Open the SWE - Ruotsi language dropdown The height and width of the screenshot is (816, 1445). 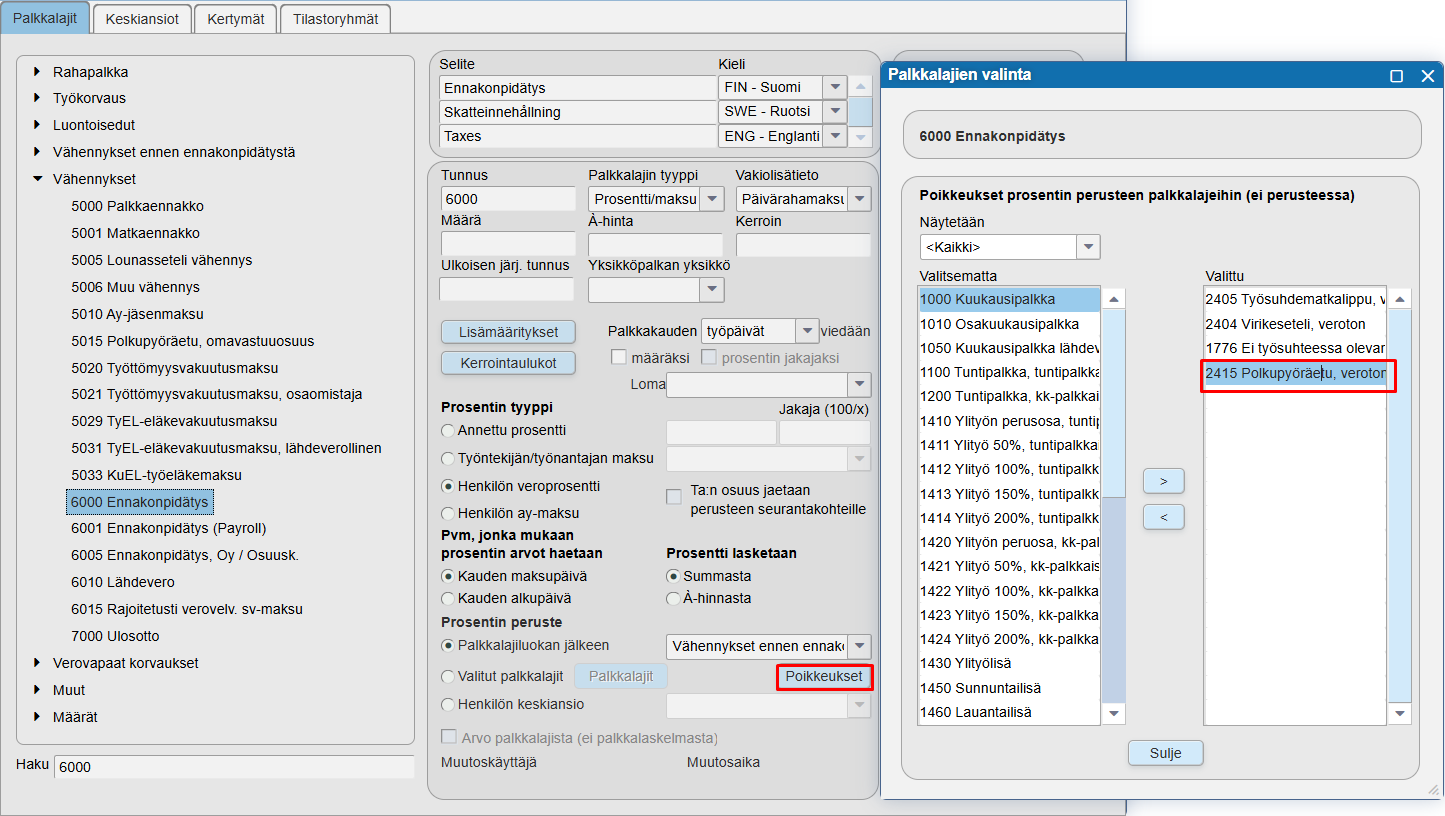(835, 111)
